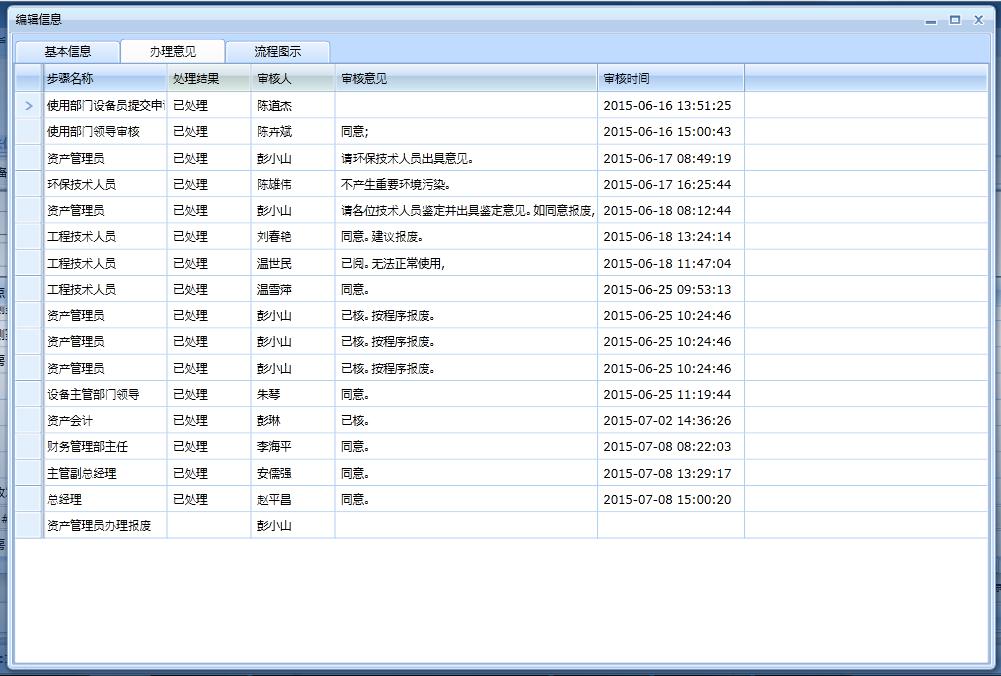The image size is (1001, 676).
Task: Click the 审核人 column header
Action: coord(292,78)
